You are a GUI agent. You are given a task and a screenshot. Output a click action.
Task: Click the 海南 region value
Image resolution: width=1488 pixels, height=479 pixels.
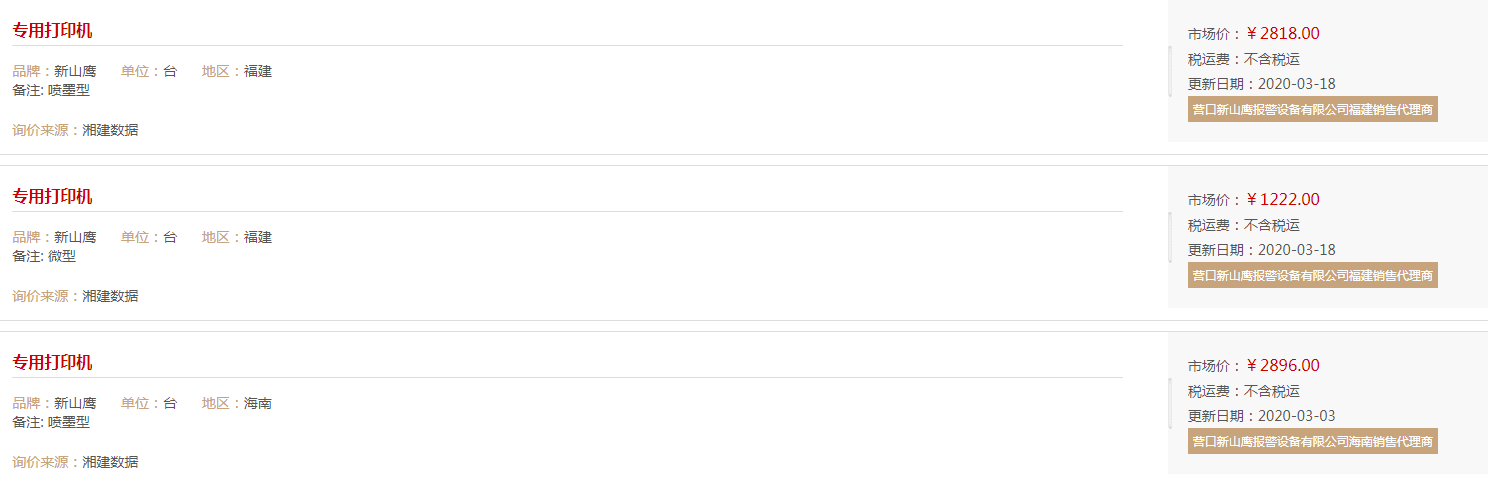(x=258, y=404)
